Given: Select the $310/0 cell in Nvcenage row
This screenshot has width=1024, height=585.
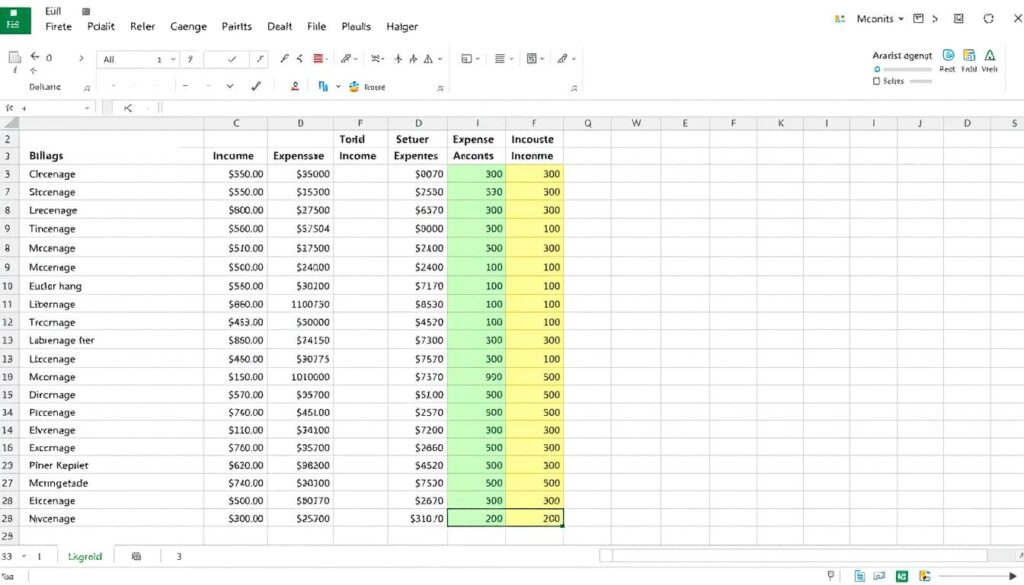Looking at the screenshot, I should 417,518.
